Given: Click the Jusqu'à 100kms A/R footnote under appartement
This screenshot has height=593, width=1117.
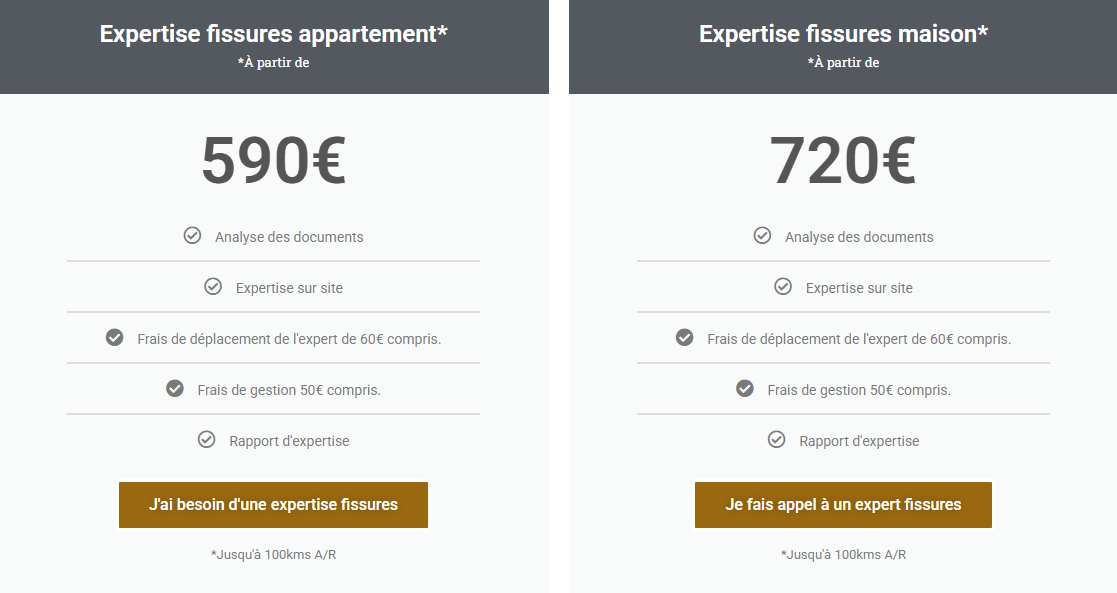Looking at the screenshot, I should click(273, 554).
